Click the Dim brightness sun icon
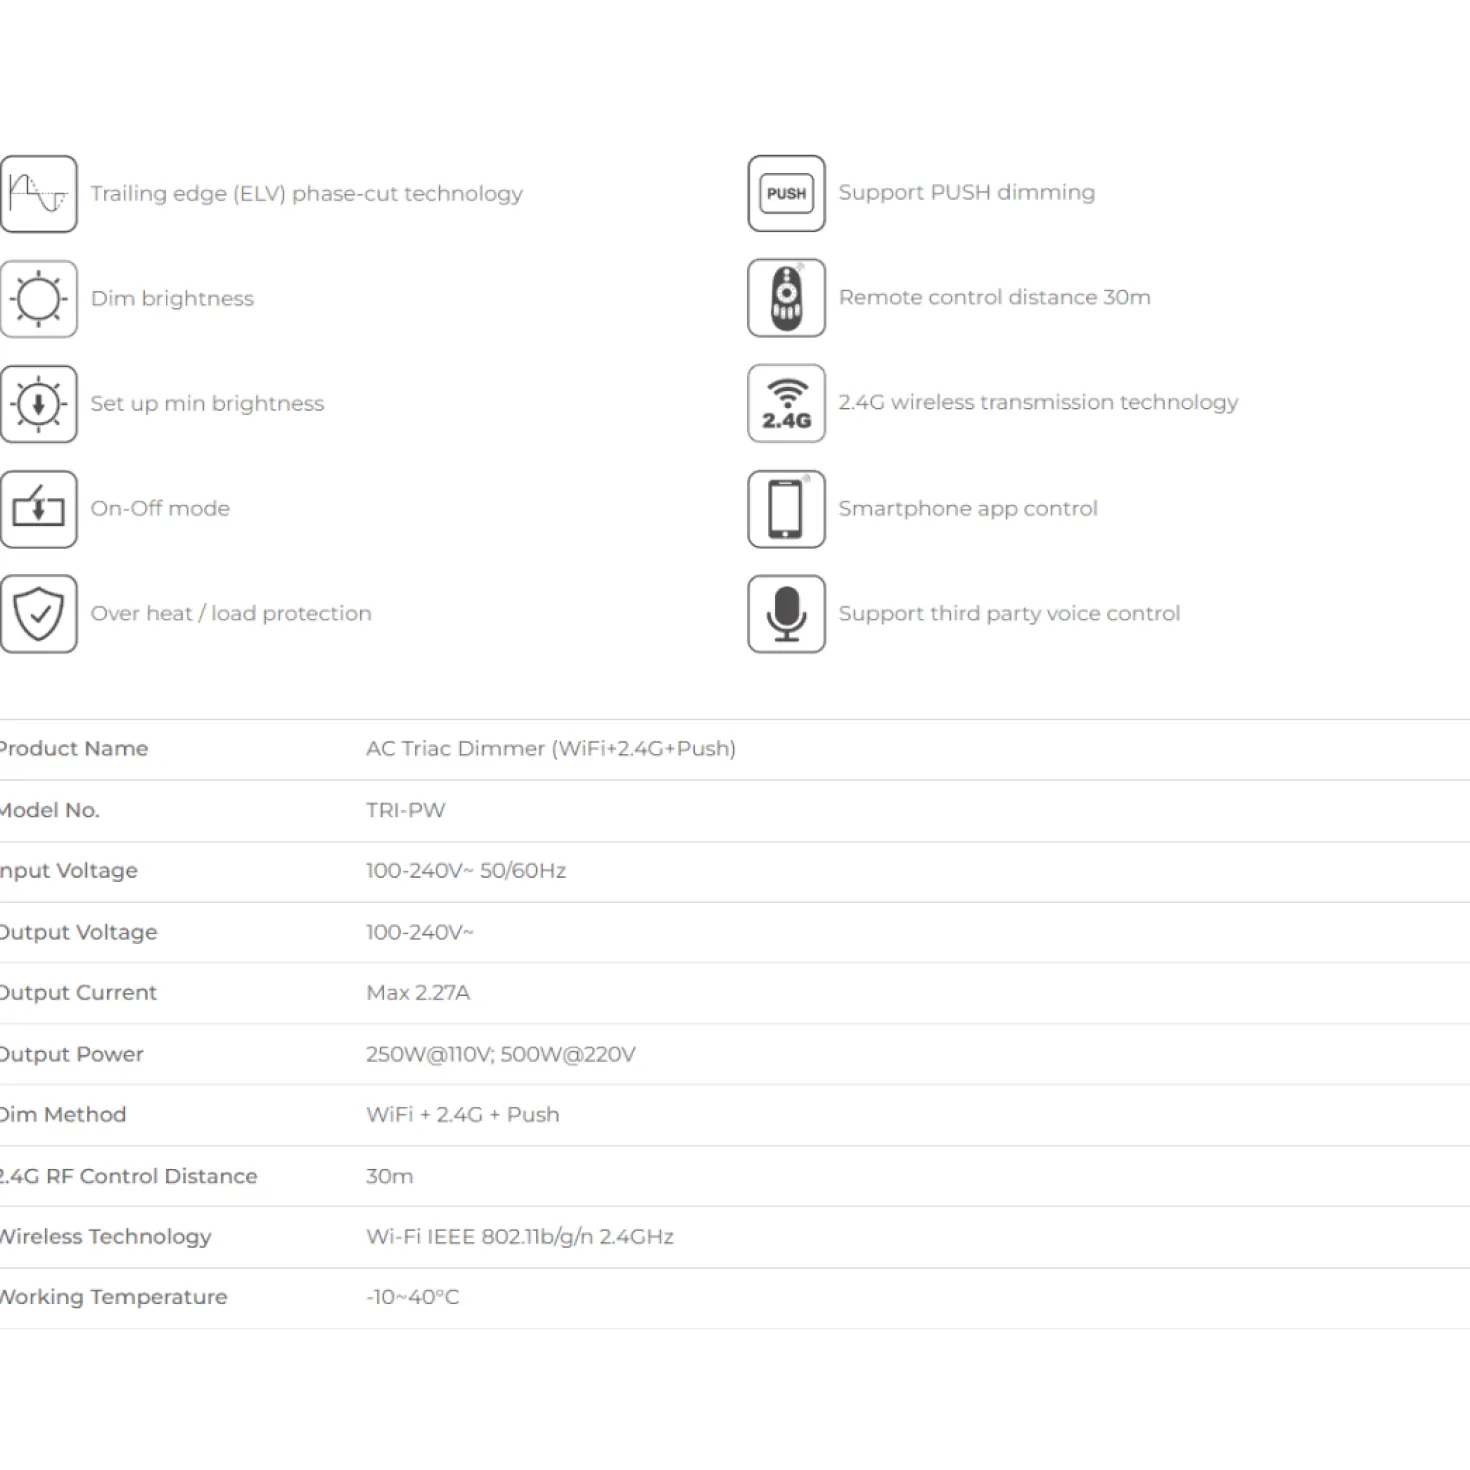This screenshot has height=1470, width=1470. coord(38,299)
